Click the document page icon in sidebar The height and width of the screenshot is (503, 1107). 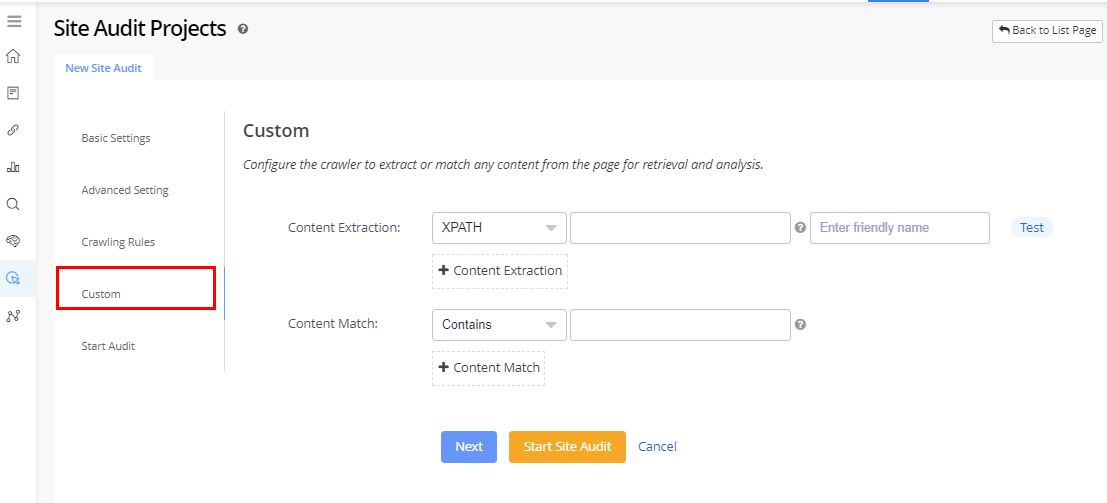coord(14,93)
